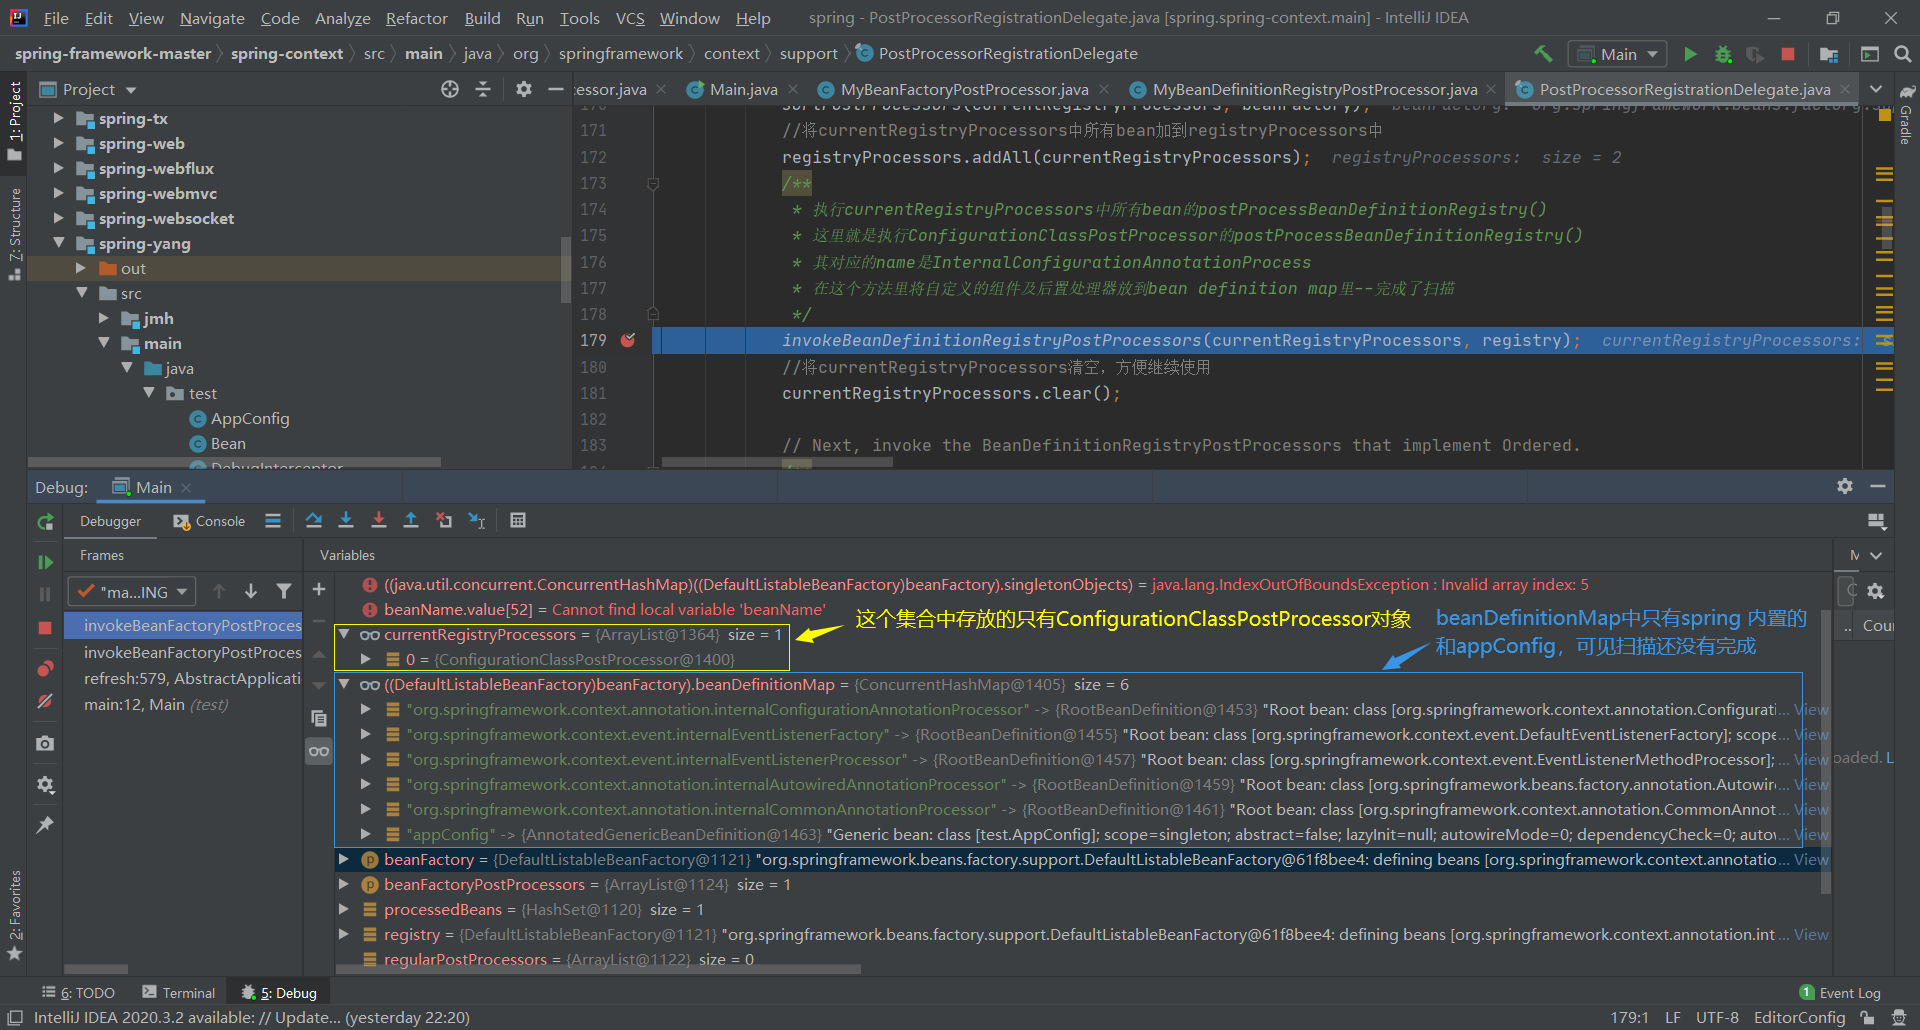Collapse the spring-yang module in Project tree
Screen dimensions: 1920x1030
click(58, 243)
